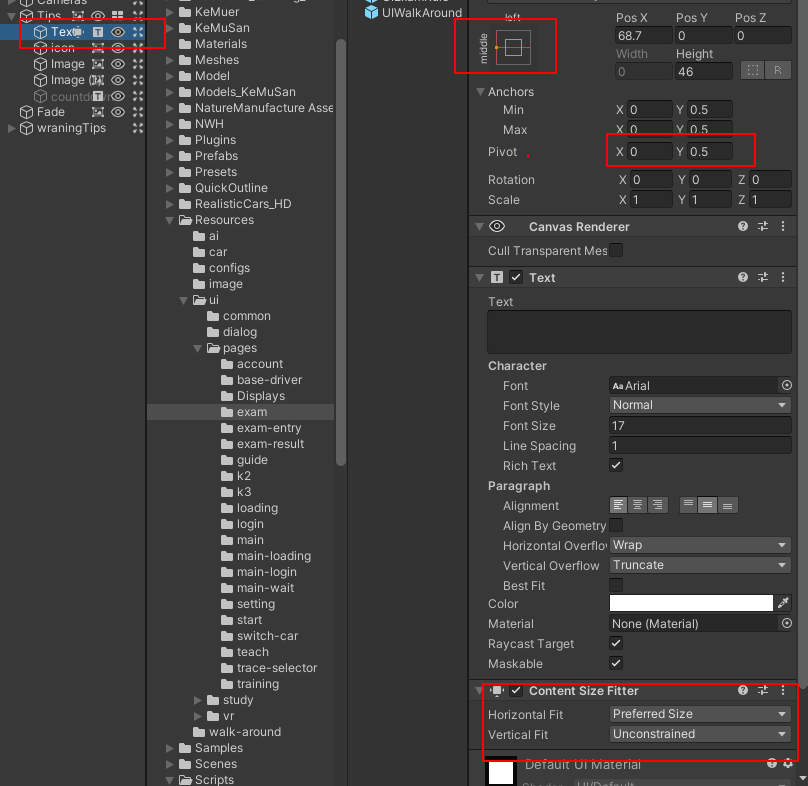Select UIWalkAround prefab asset
Viewport: 808px width, 786px height.
(413, 12)
